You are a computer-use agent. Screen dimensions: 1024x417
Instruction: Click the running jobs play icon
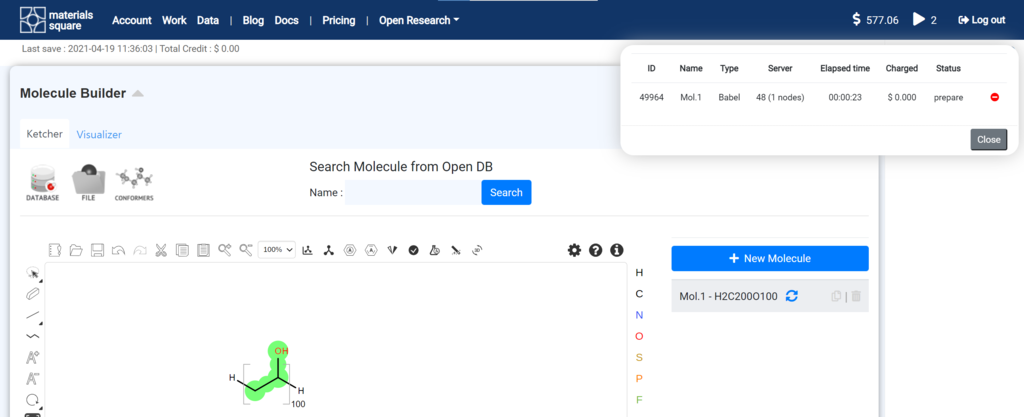(x=920, y=20)
